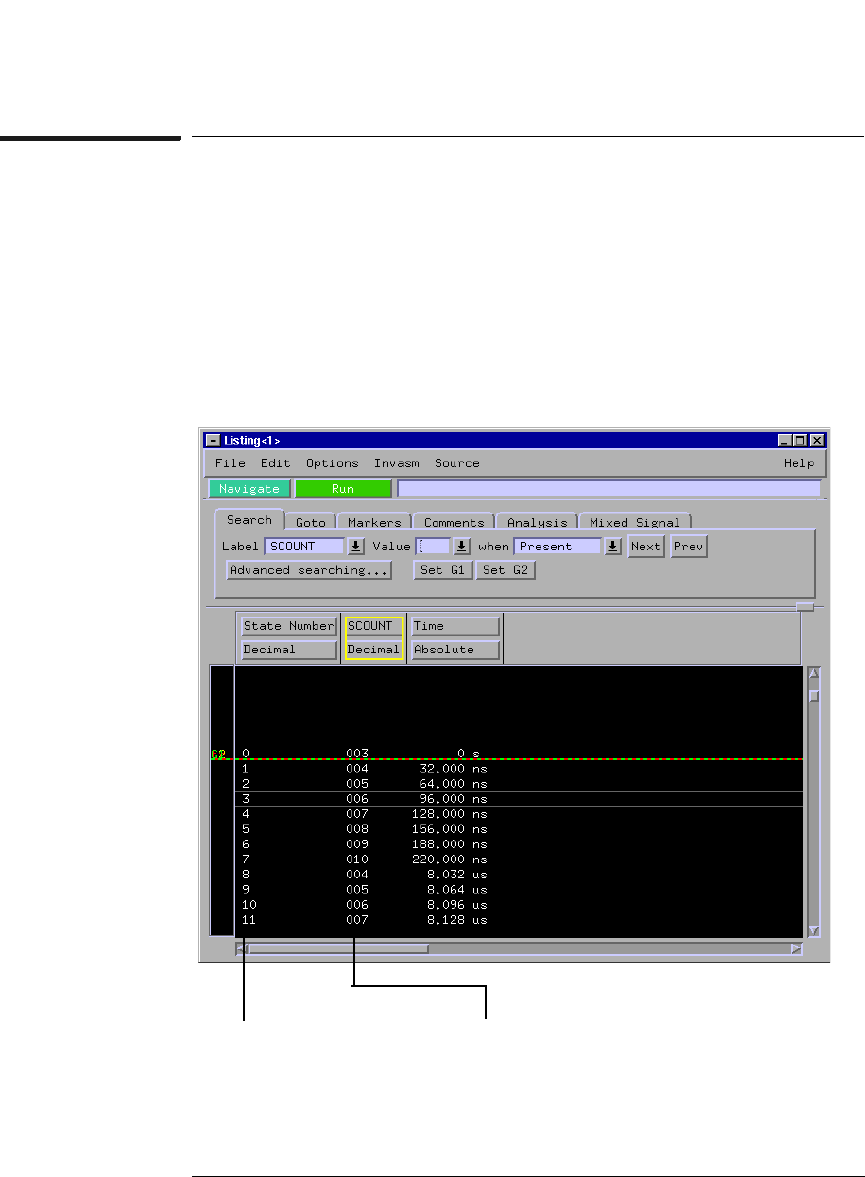This screenshot has width=865, height=1177.
Task: Click the Present condition field
Action: pos(558,546)
